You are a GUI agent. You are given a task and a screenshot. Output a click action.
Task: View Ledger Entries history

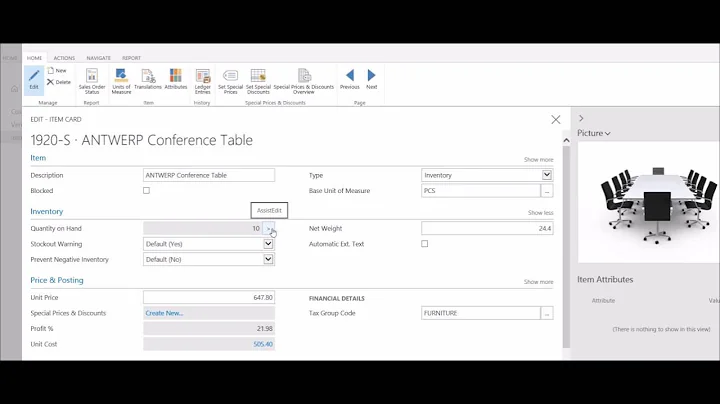(x=202, y=81)
